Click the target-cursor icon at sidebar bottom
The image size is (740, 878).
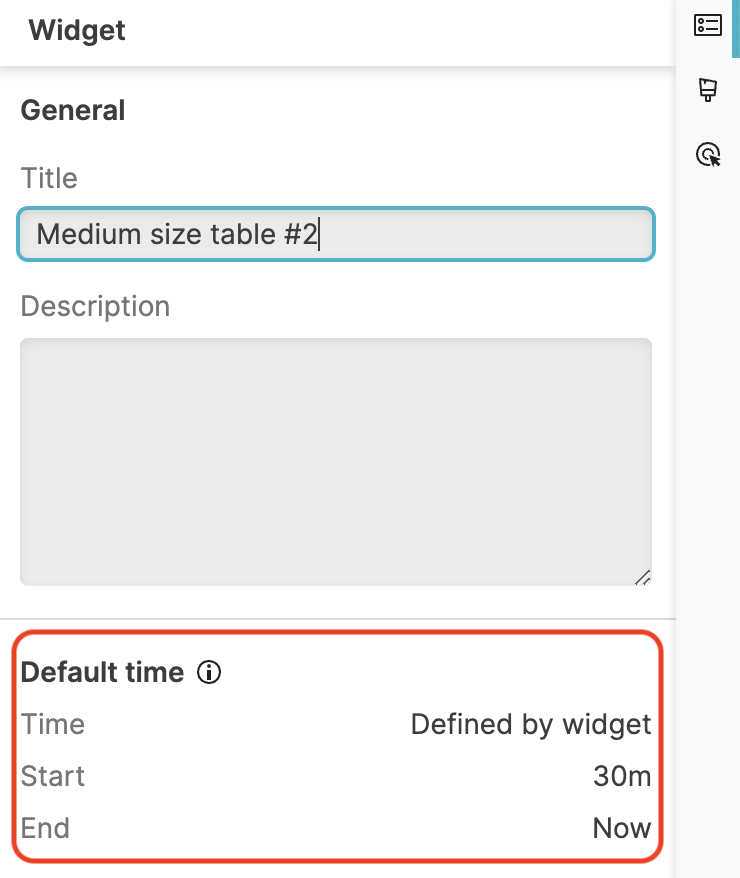(x=707, y=155)
